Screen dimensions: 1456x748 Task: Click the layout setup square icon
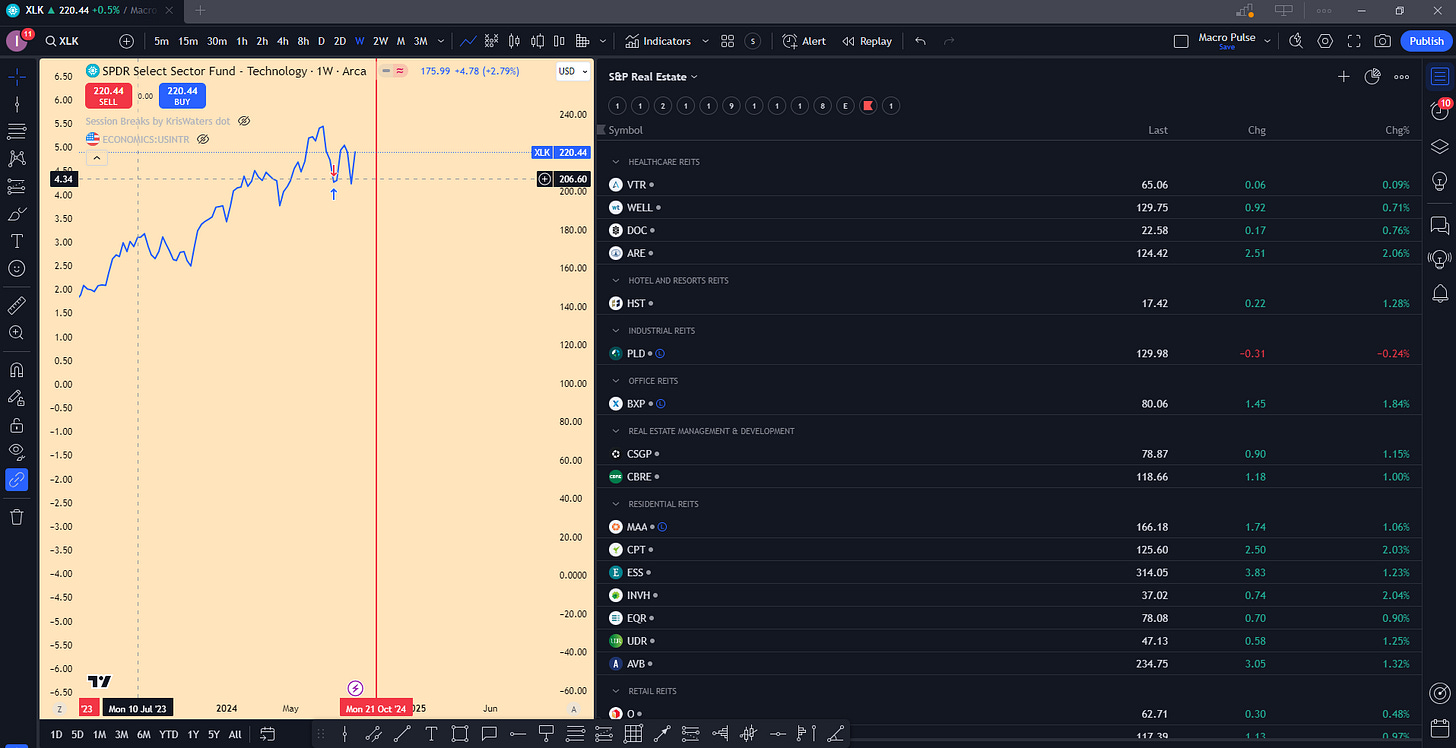pyautogui.click(x=1181, y=41)
